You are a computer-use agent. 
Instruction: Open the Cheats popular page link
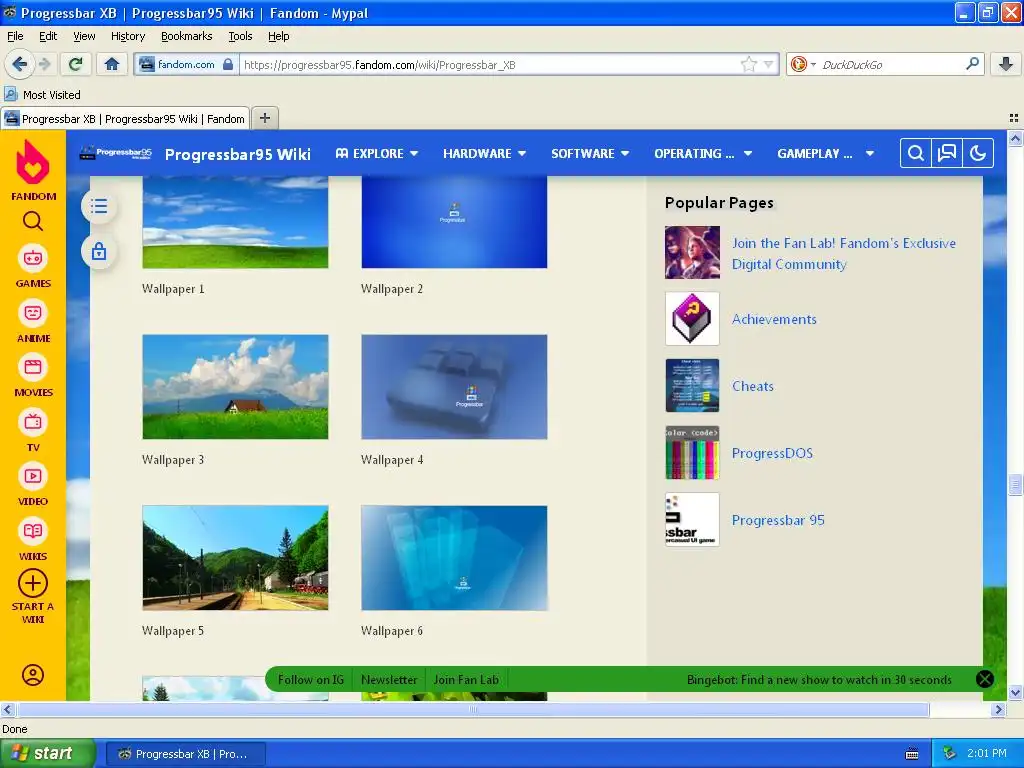coord(752,386)
